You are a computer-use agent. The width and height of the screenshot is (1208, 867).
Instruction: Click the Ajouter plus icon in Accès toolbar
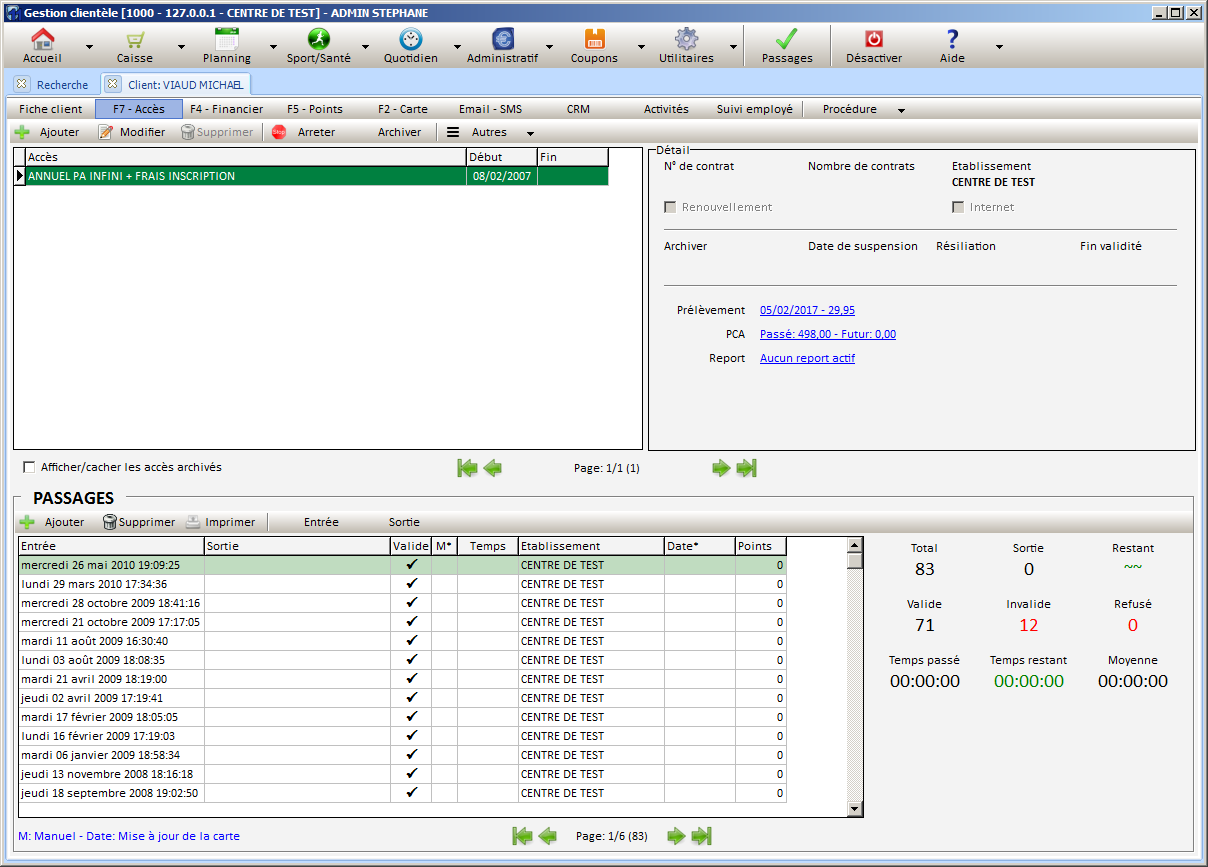pos(23,132)
